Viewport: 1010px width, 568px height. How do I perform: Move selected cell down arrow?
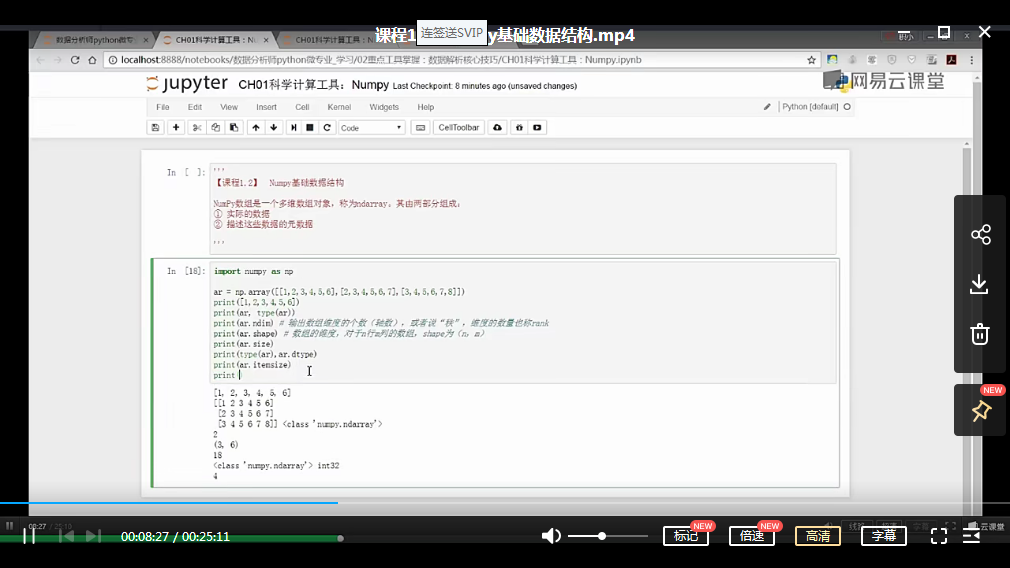point(274,128)
